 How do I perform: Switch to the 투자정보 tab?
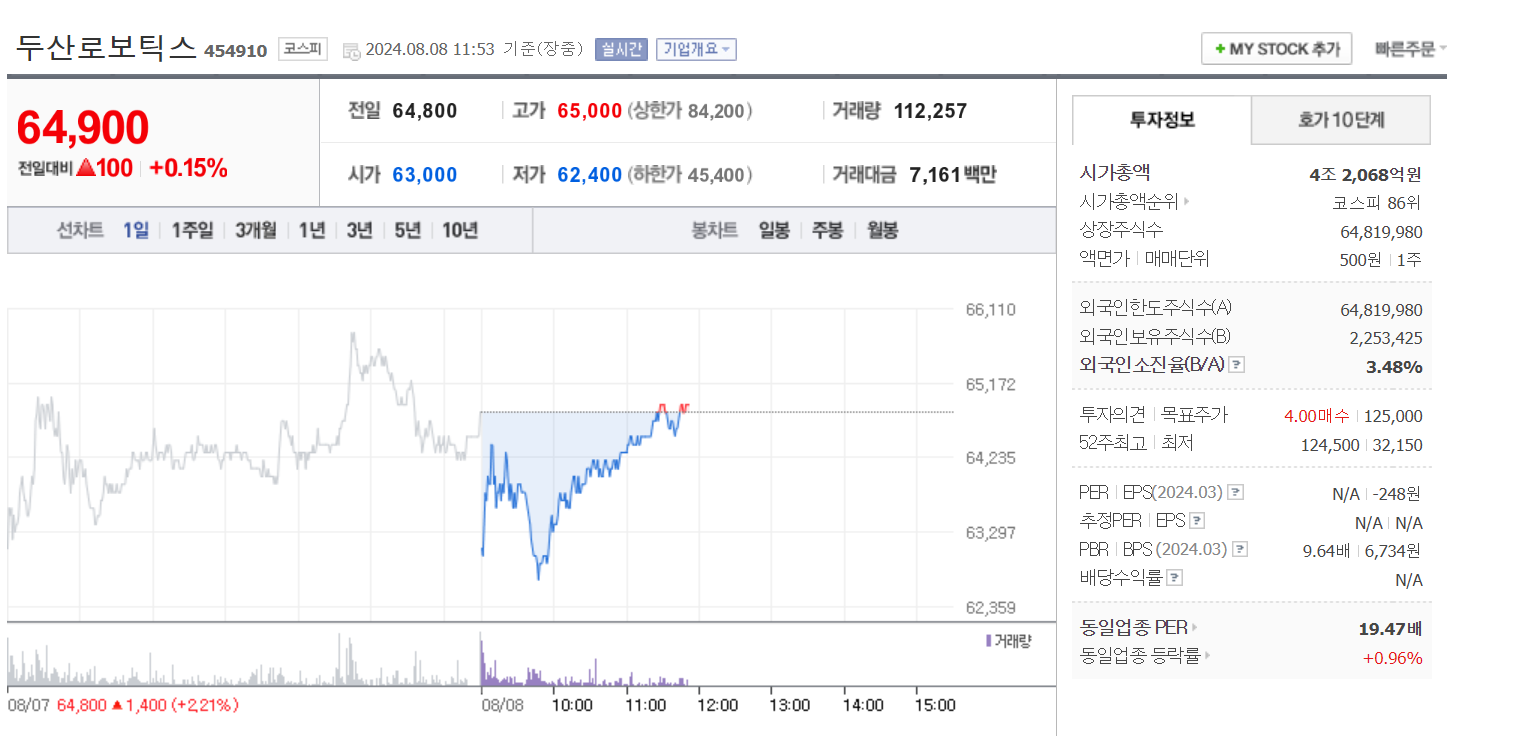(1162, 120)
